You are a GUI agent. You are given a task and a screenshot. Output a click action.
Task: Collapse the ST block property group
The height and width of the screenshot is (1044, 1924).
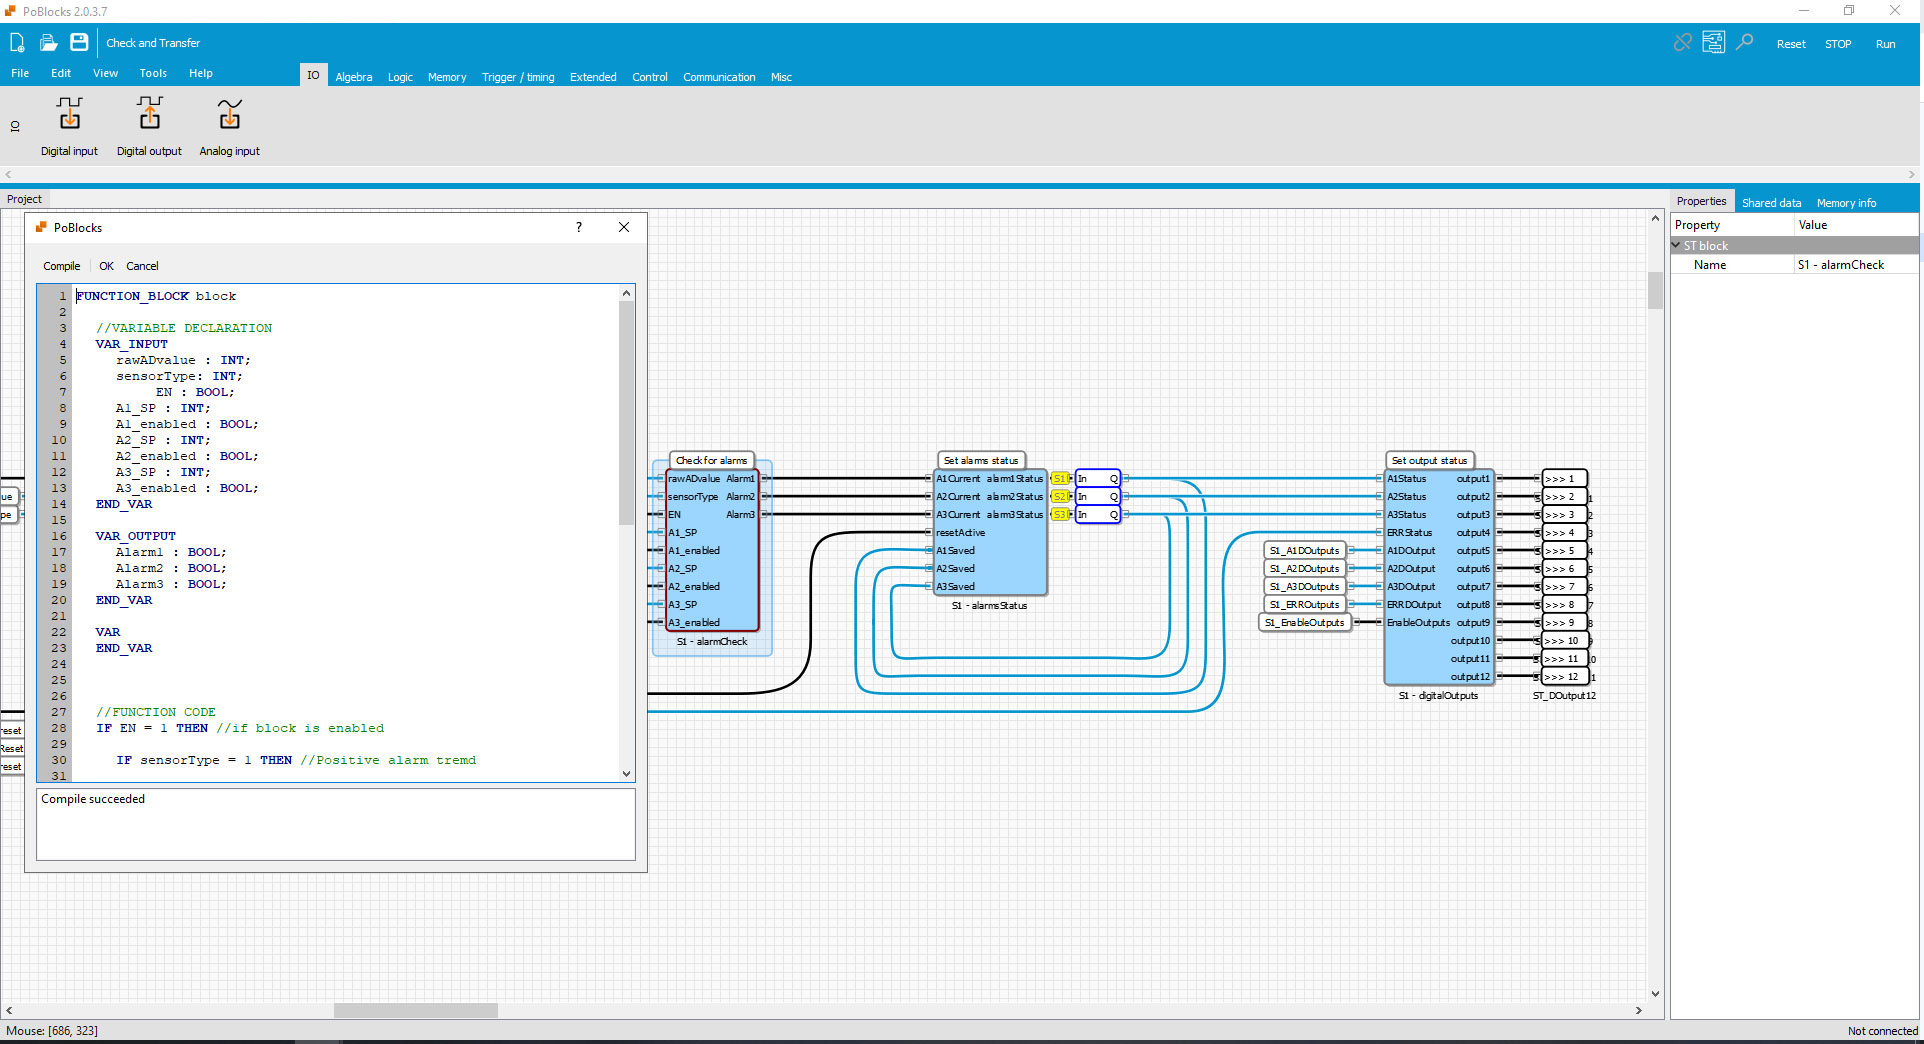(x=1677, y=245)
